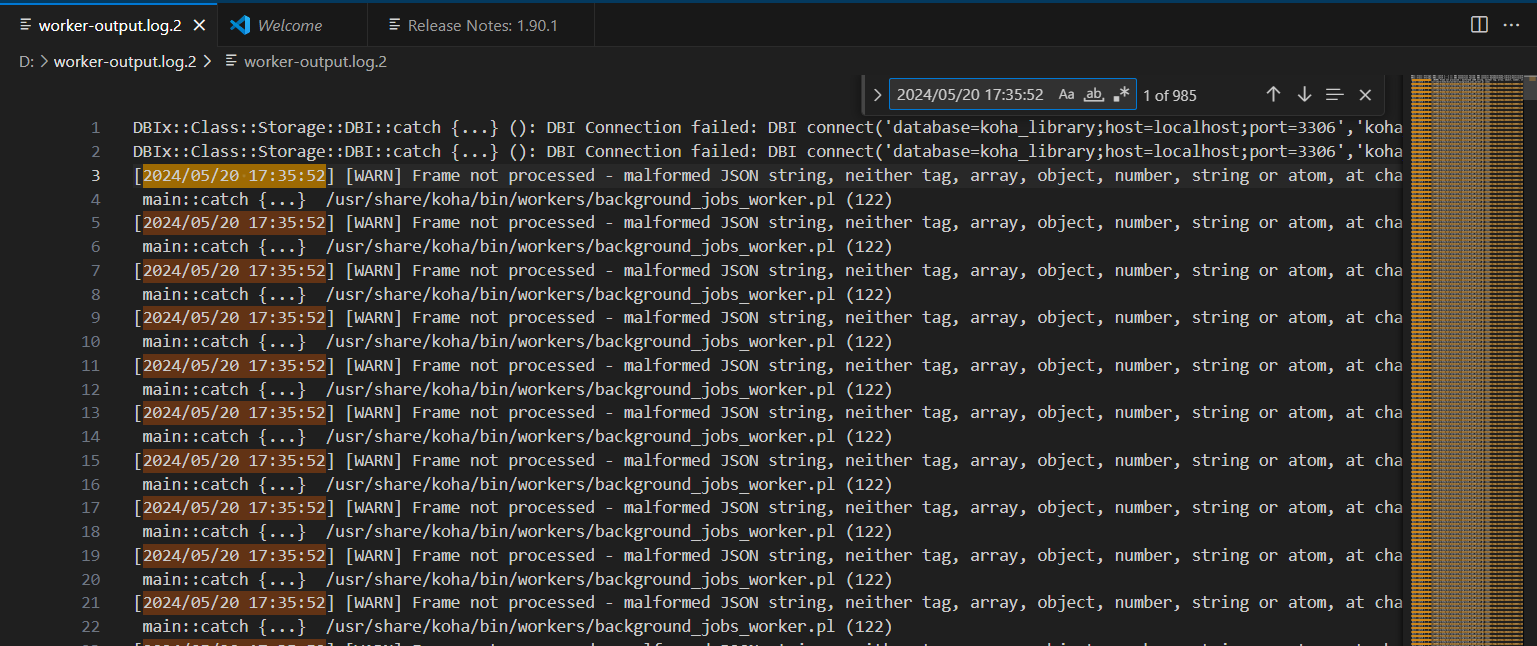Toggle Match Whole Word option

click(1094, 94)
